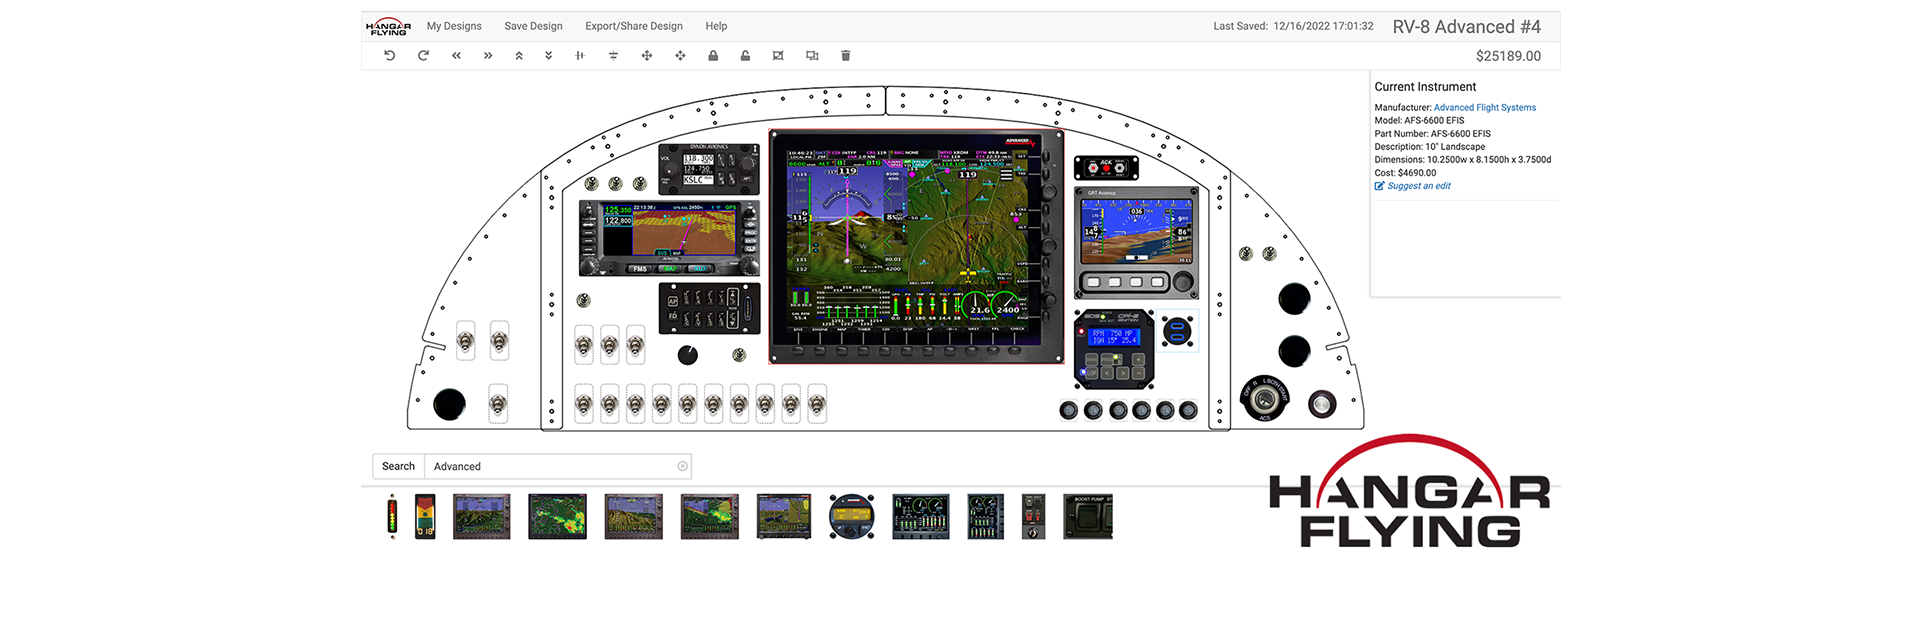Screen dimensions: 1923x640
Task: Pick the wide engine monitor thumbnail
Action: pos(921,516)
